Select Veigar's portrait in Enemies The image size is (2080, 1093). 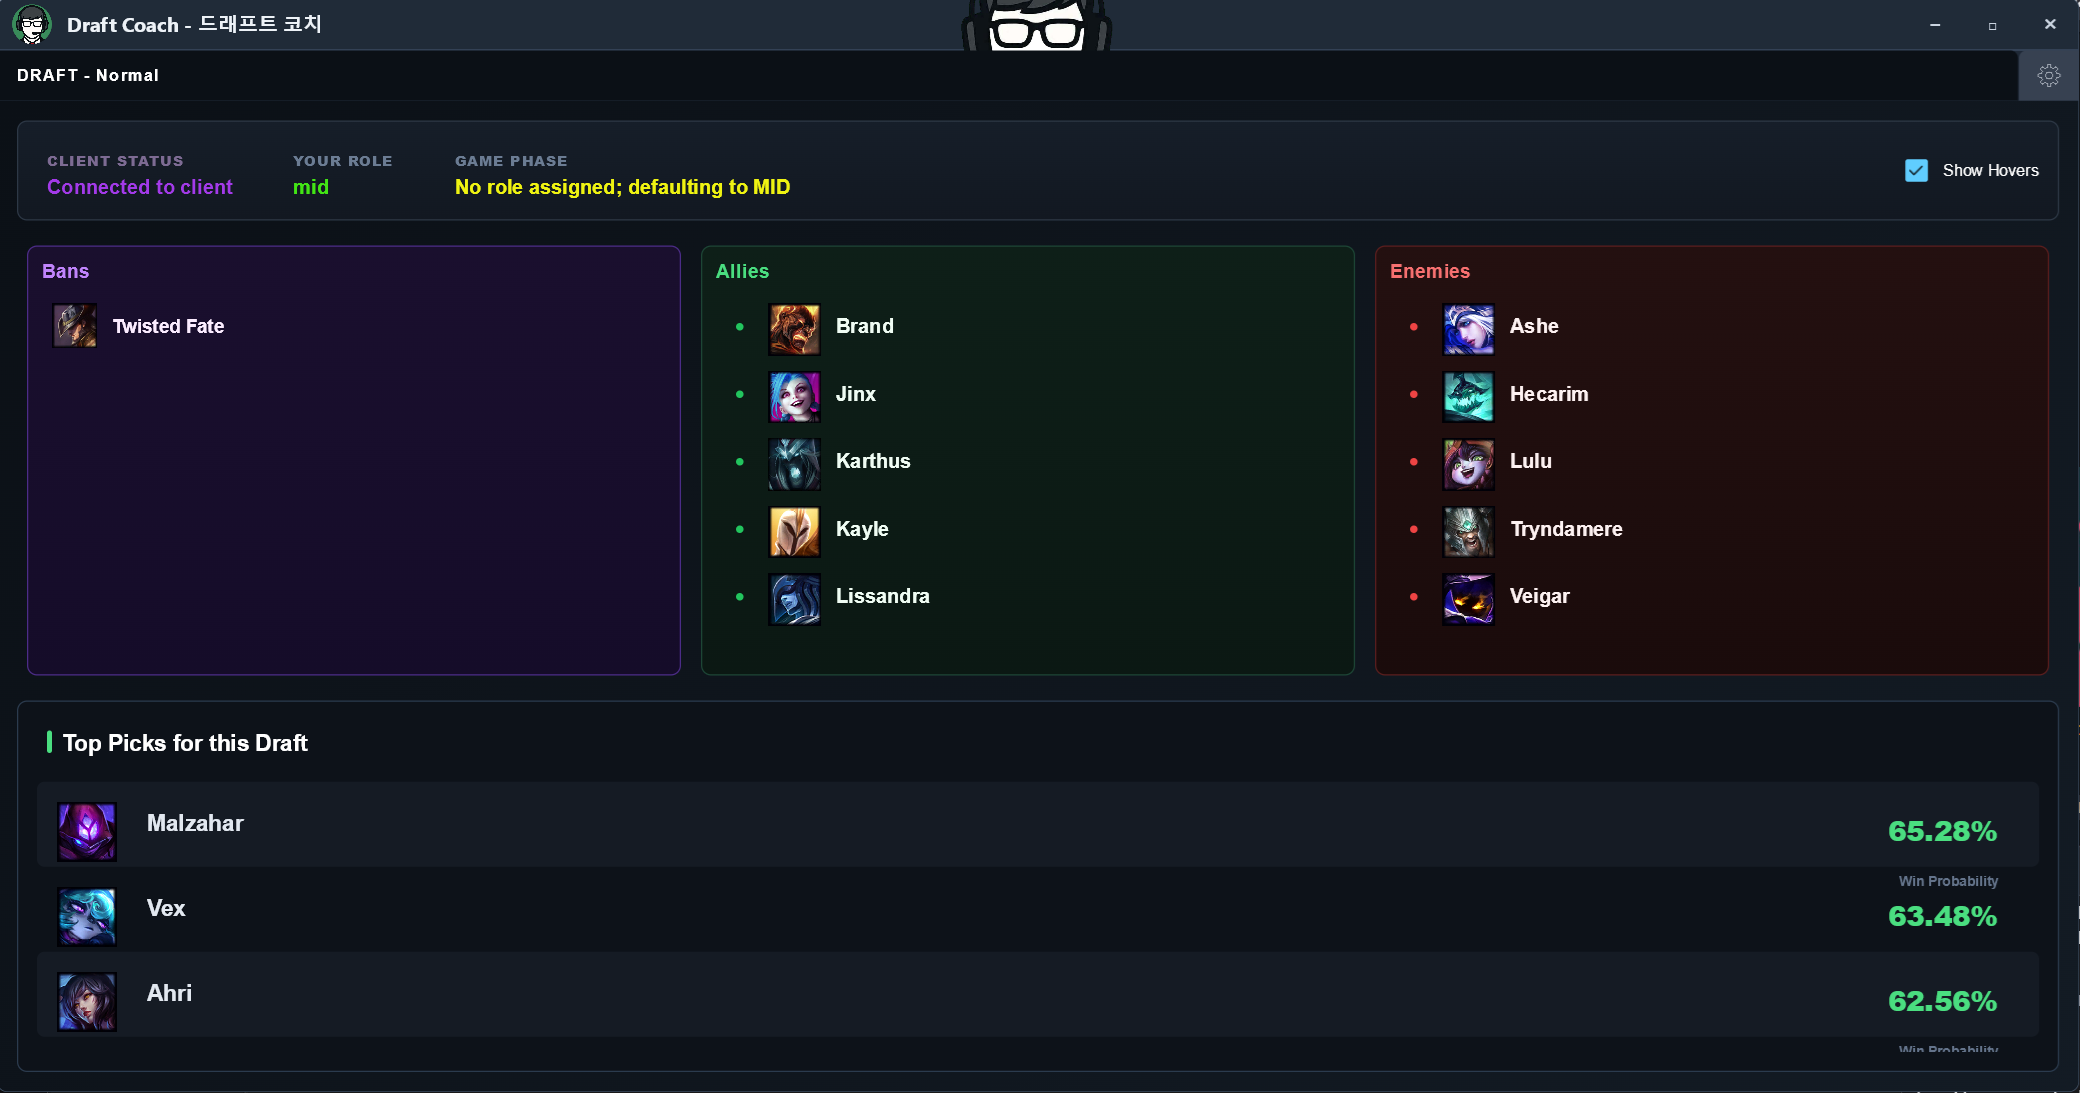point(1468,599)
